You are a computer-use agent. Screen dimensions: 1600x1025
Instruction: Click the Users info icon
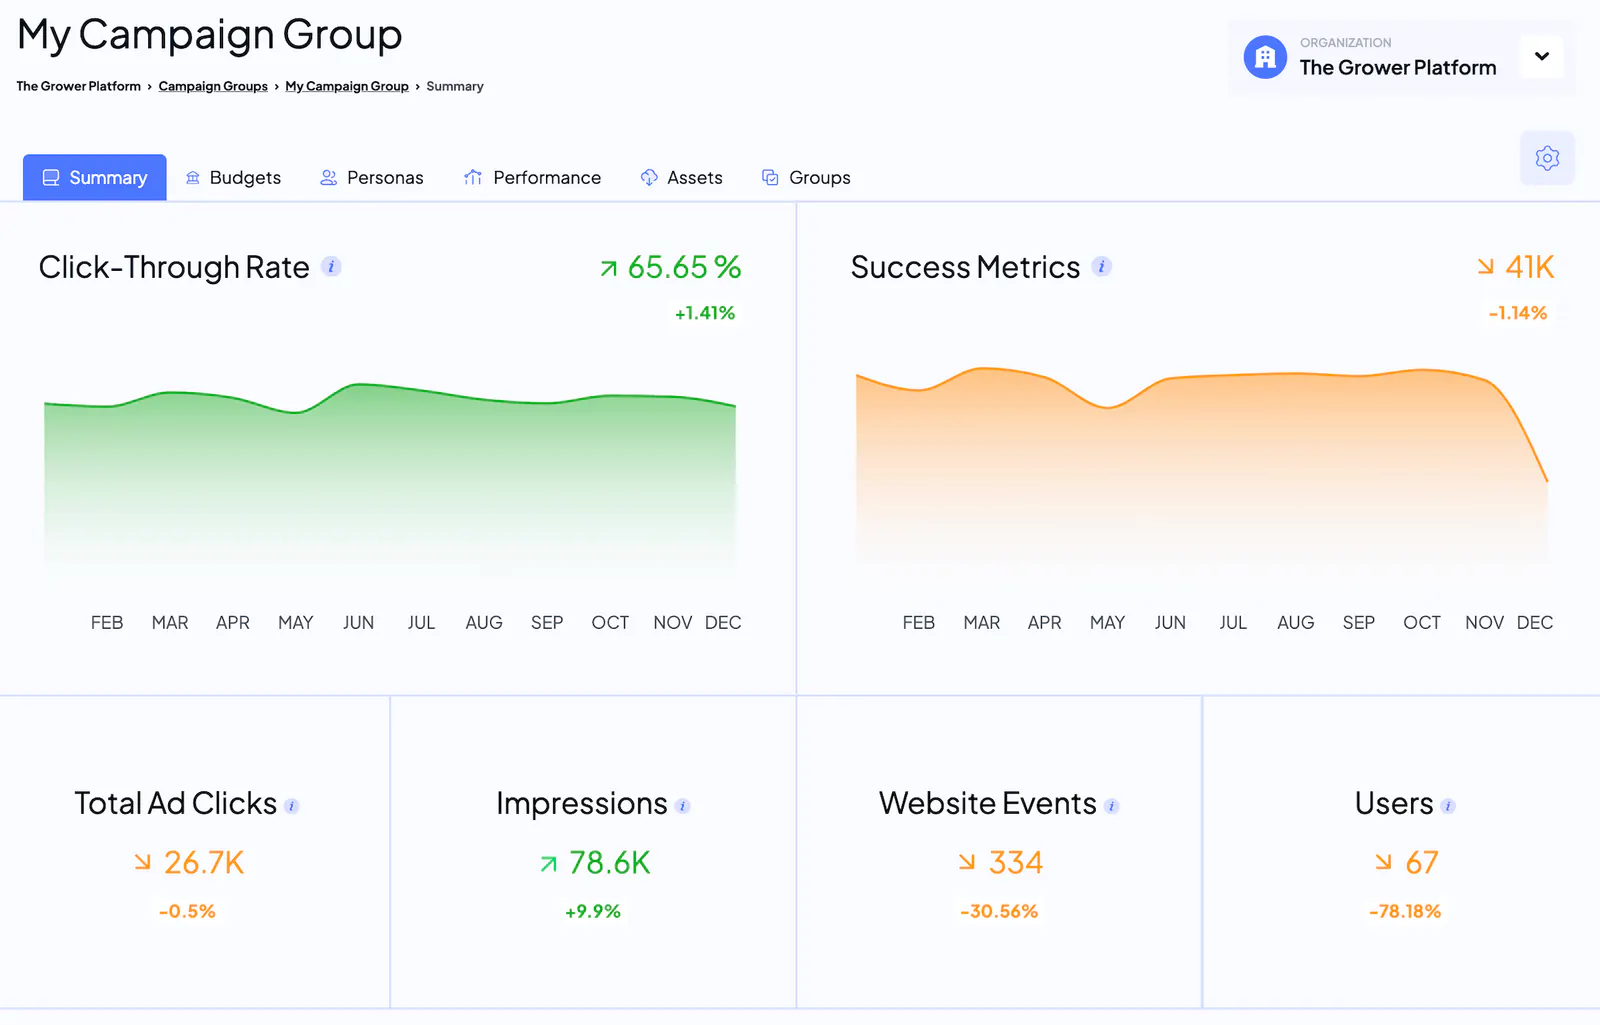click(x=1448, y=806)
